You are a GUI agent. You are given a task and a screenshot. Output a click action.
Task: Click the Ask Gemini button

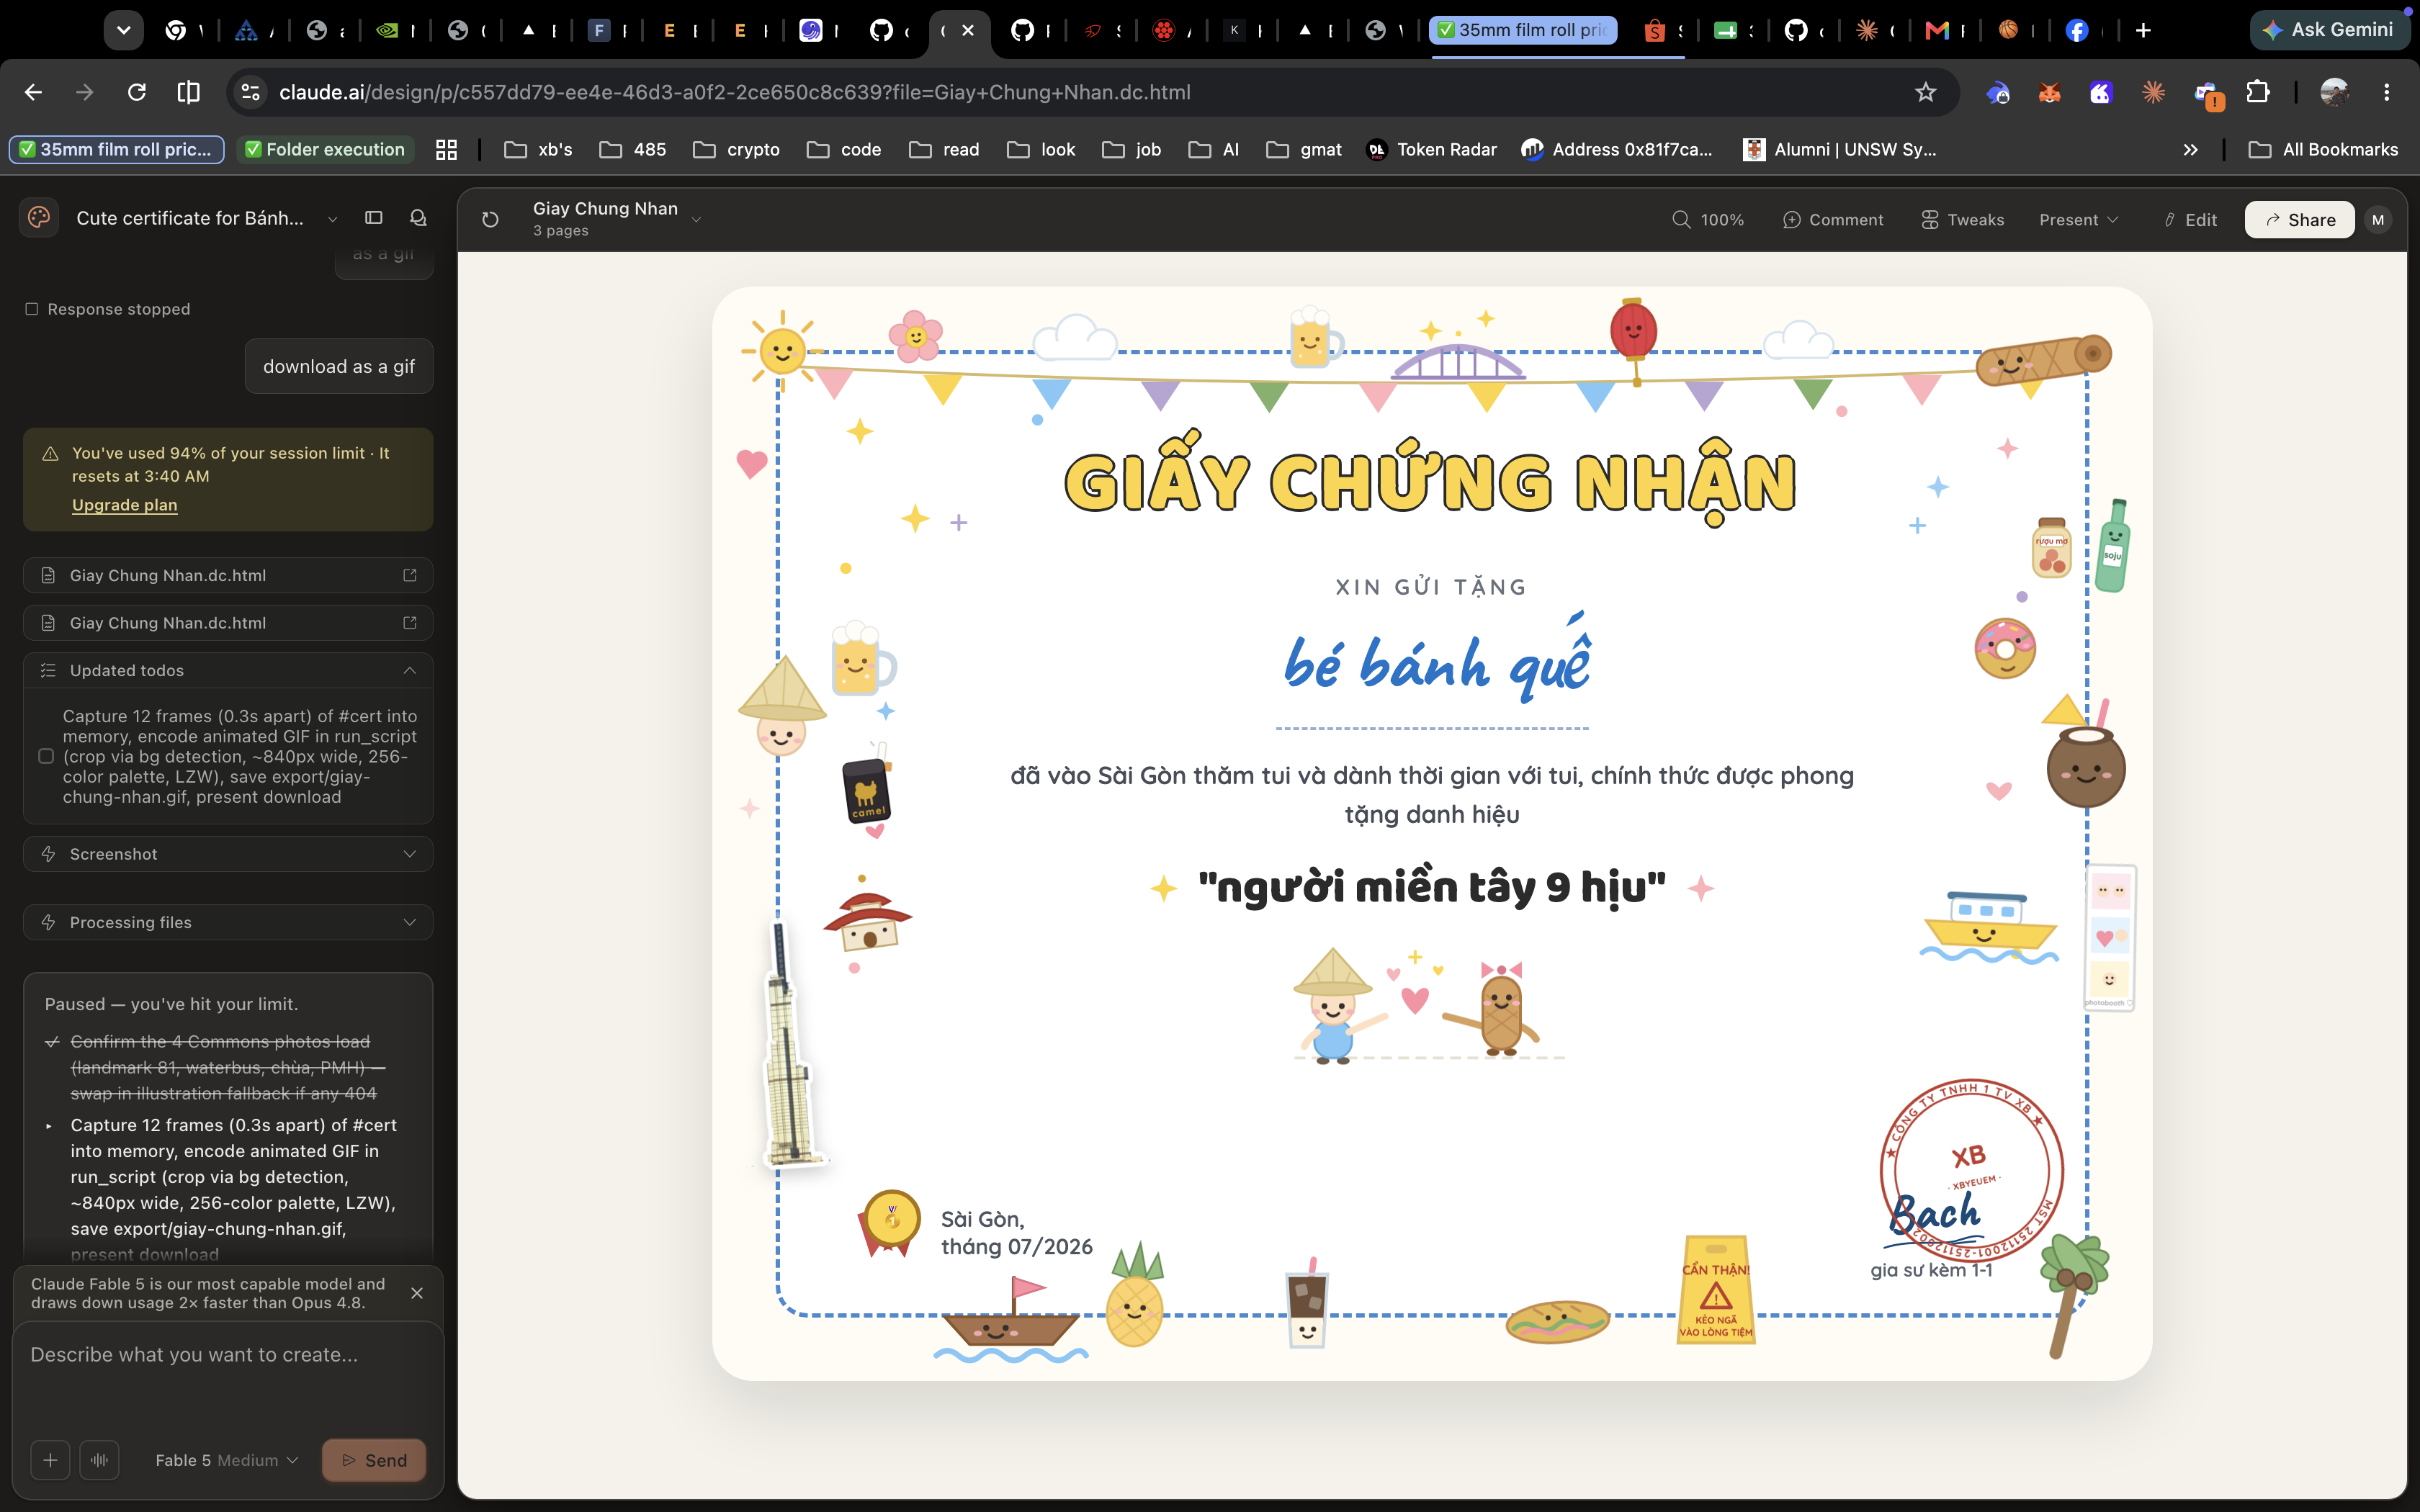pos(2328,30)
